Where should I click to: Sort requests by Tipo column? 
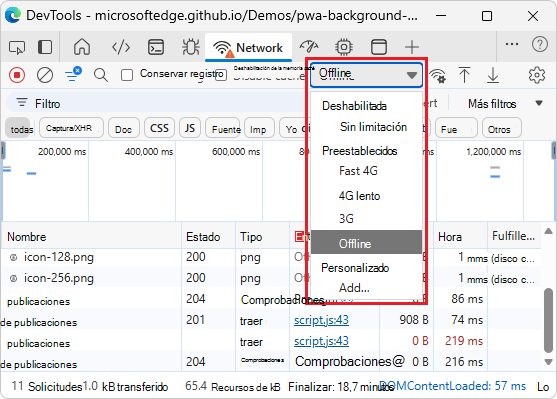coord(263,237)
